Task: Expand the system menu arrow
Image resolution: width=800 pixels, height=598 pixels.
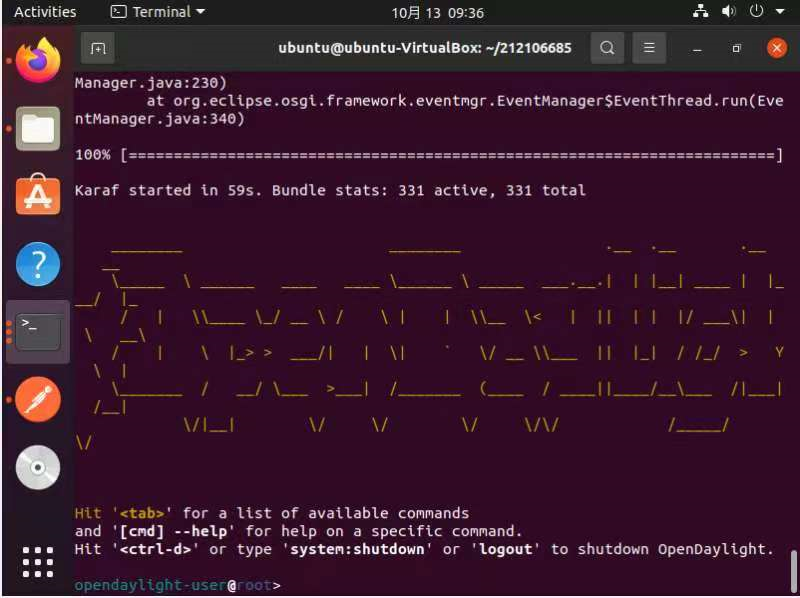Action: [780, 11]
